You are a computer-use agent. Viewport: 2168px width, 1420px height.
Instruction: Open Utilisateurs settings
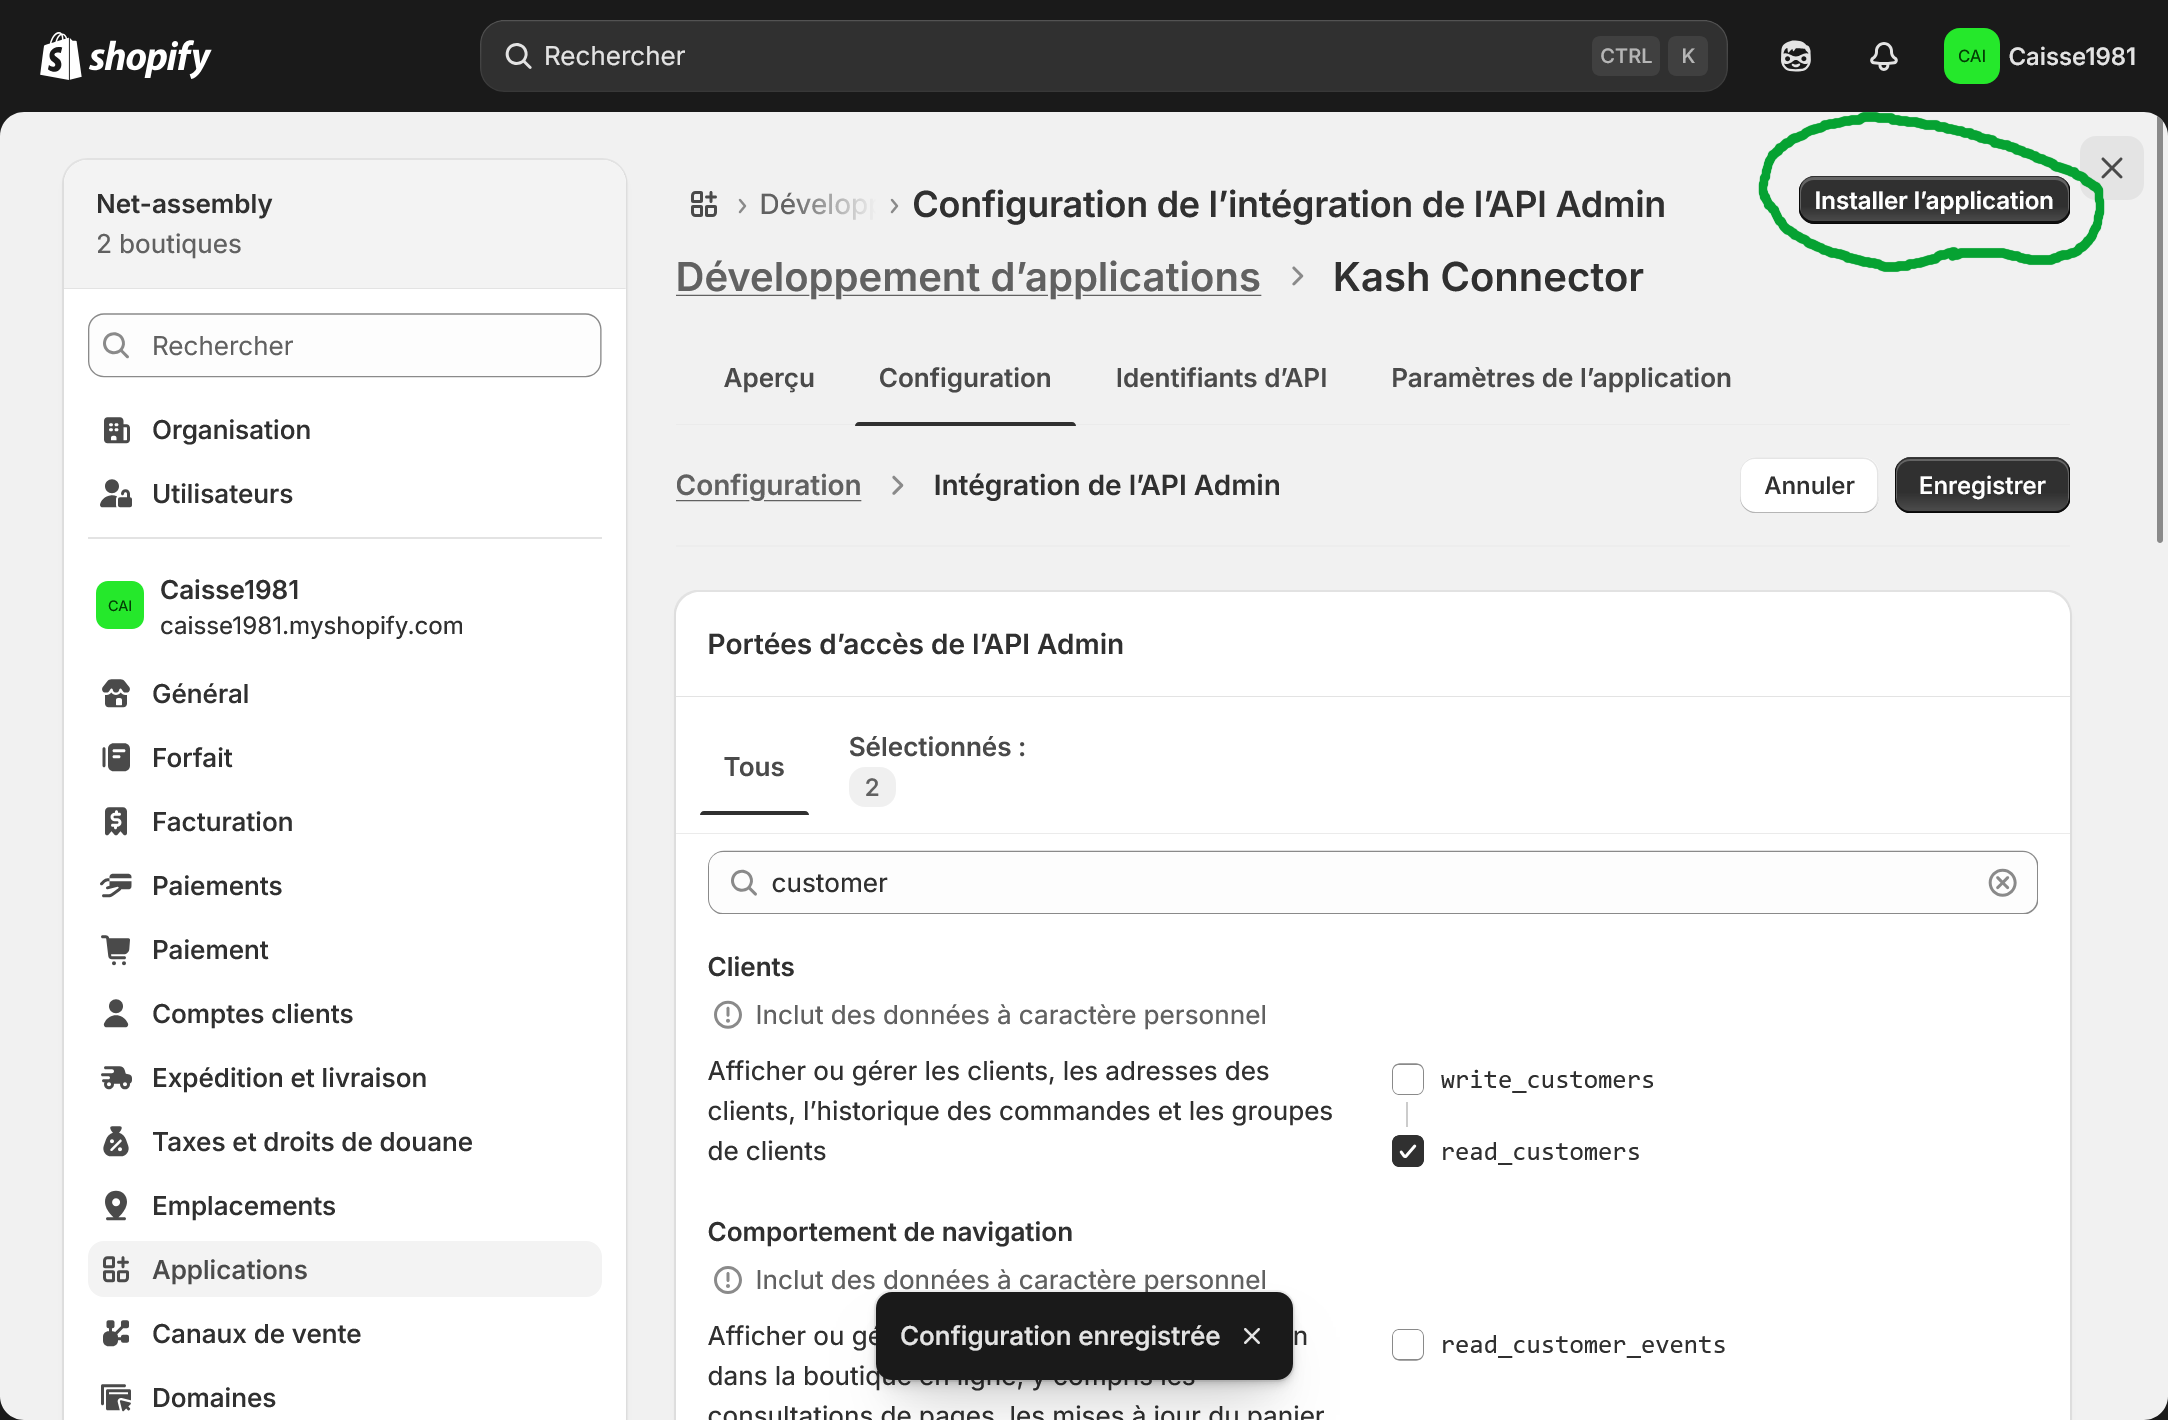pos(344,494)
